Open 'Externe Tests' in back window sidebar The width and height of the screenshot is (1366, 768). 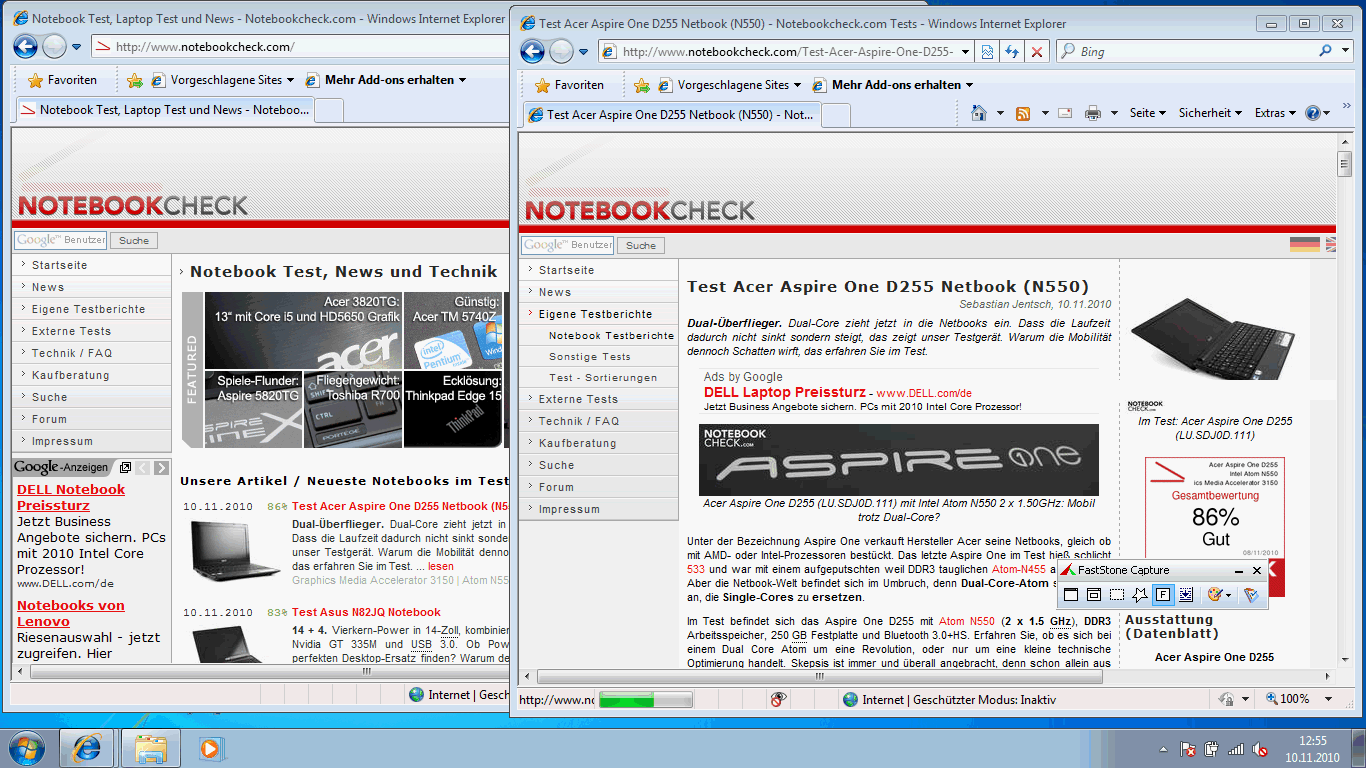pyautogui.click(x=71, y=331)
